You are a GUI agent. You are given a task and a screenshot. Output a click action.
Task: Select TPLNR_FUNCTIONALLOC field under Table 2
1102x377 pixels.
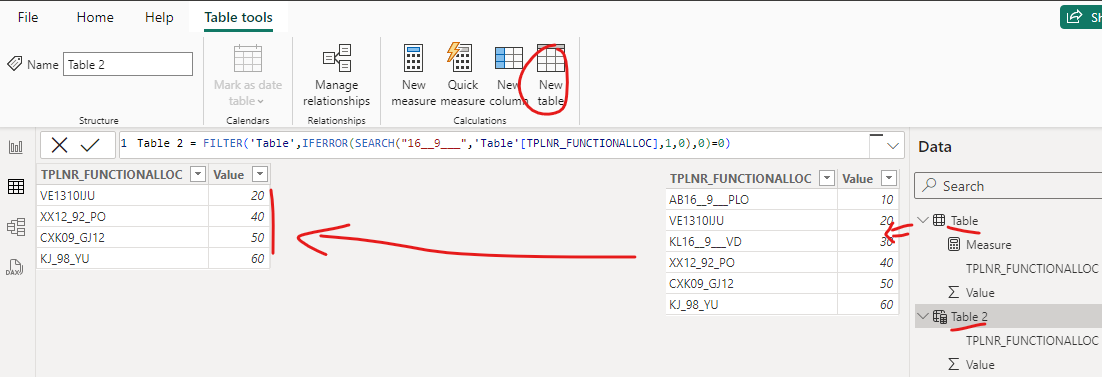(1032, 340)
